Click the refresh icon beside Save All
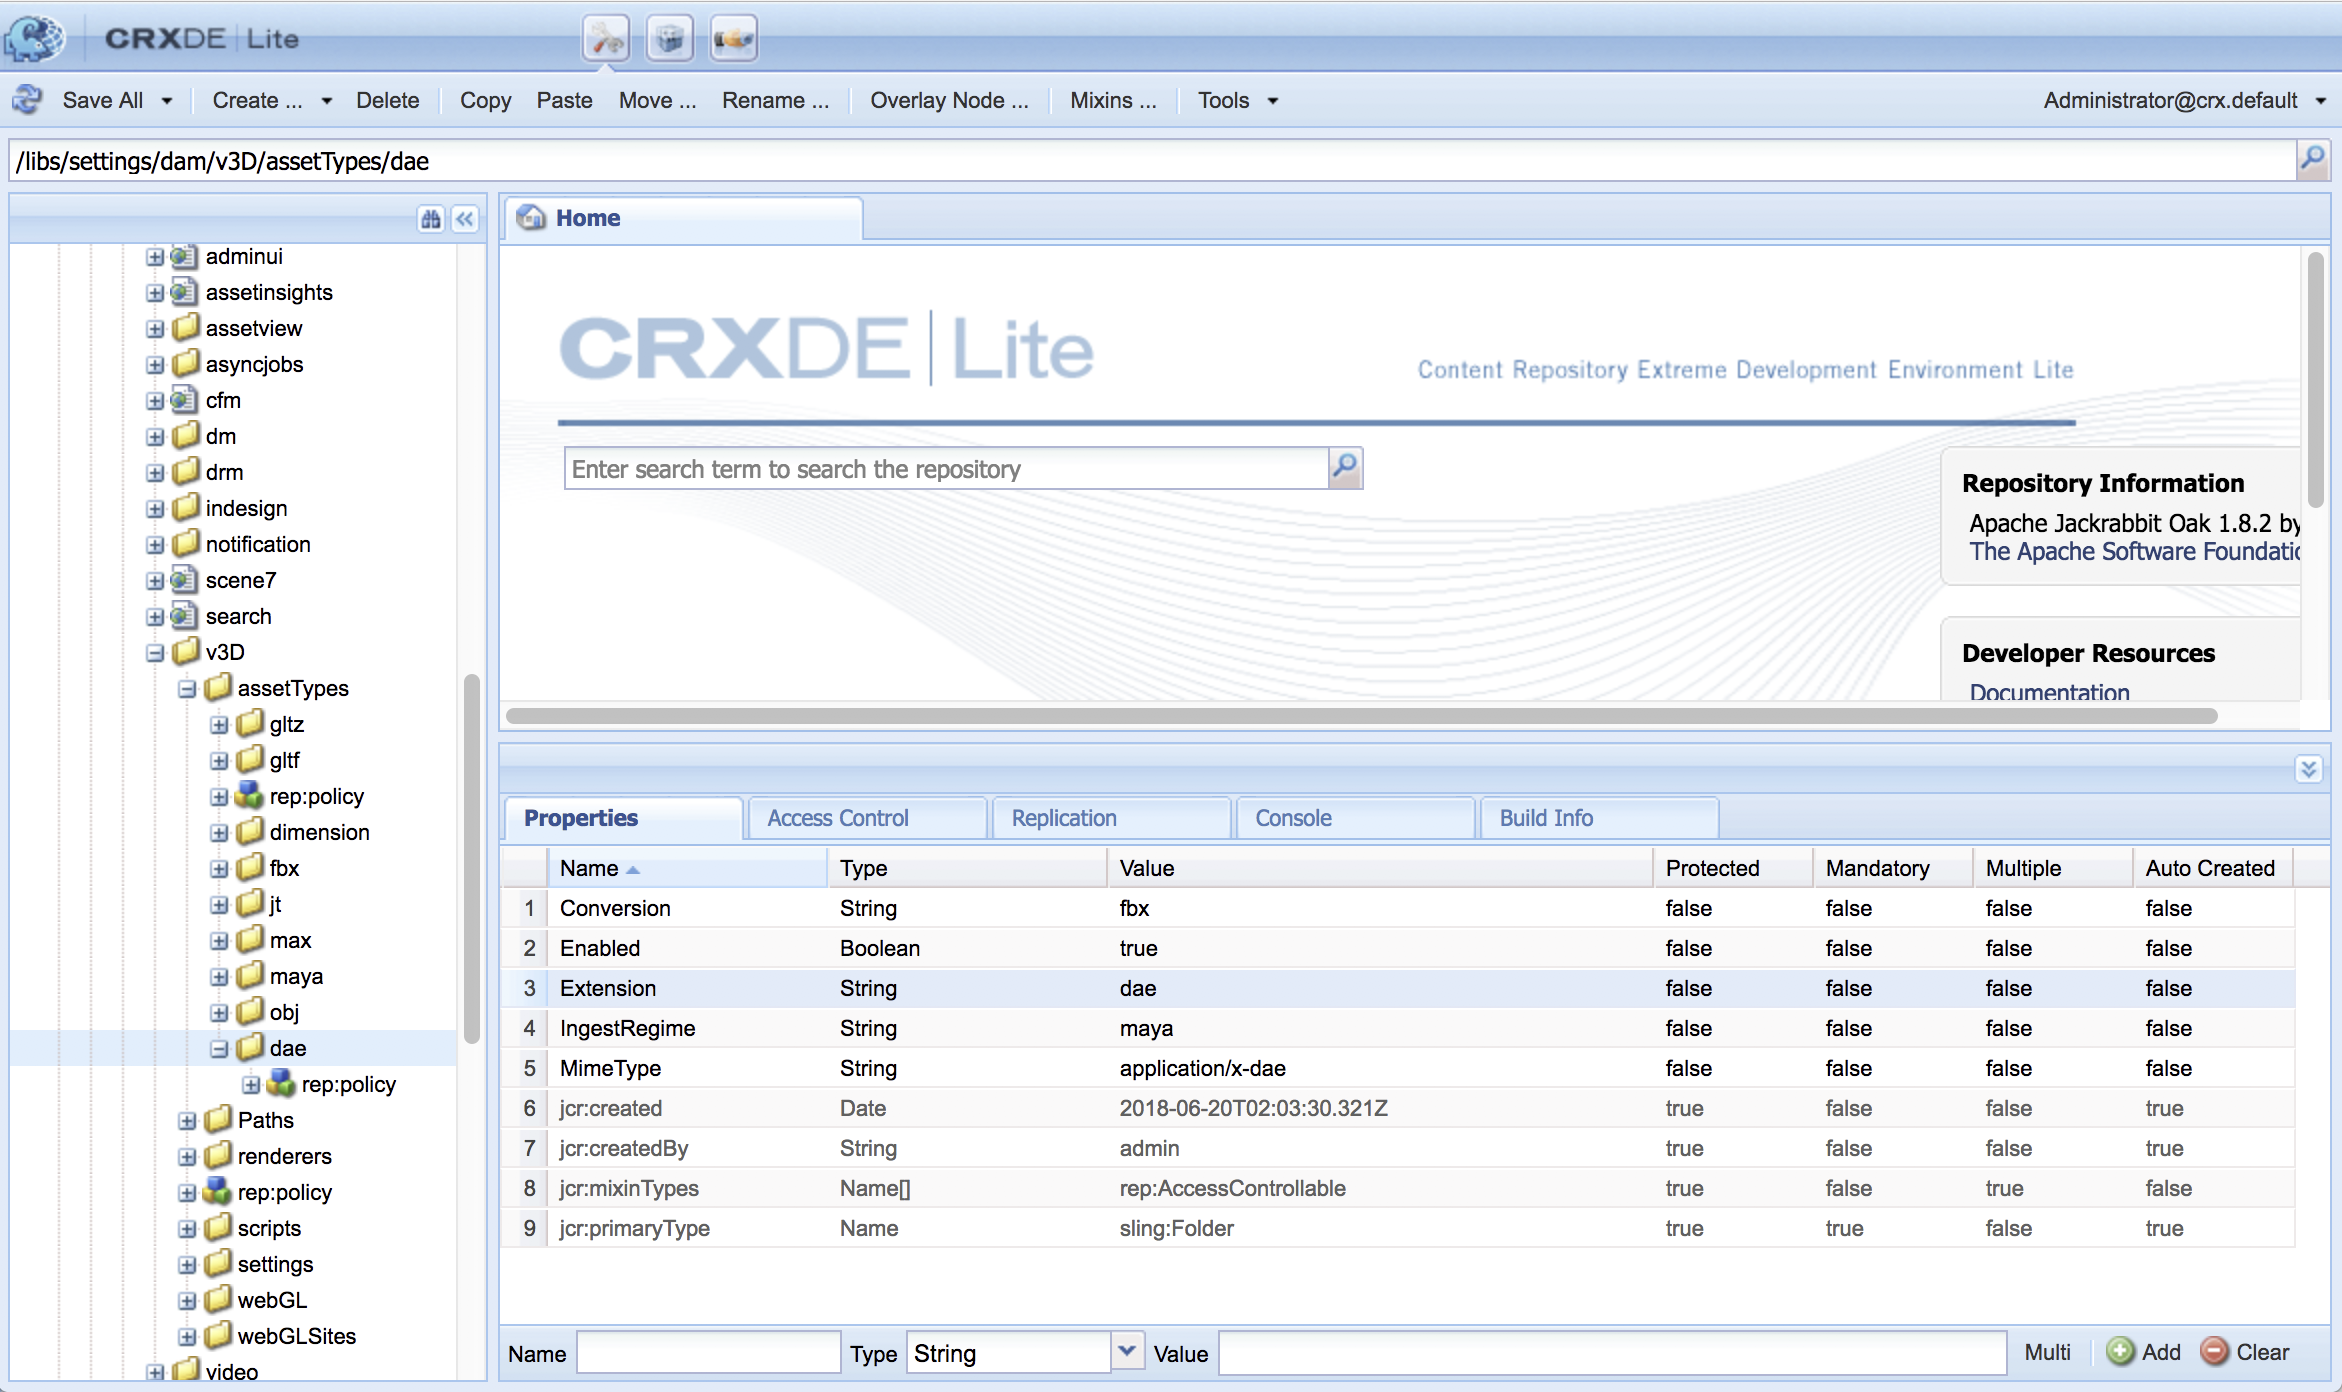The width and height of the screenshot is (2342, 1392). pos(27,100)
